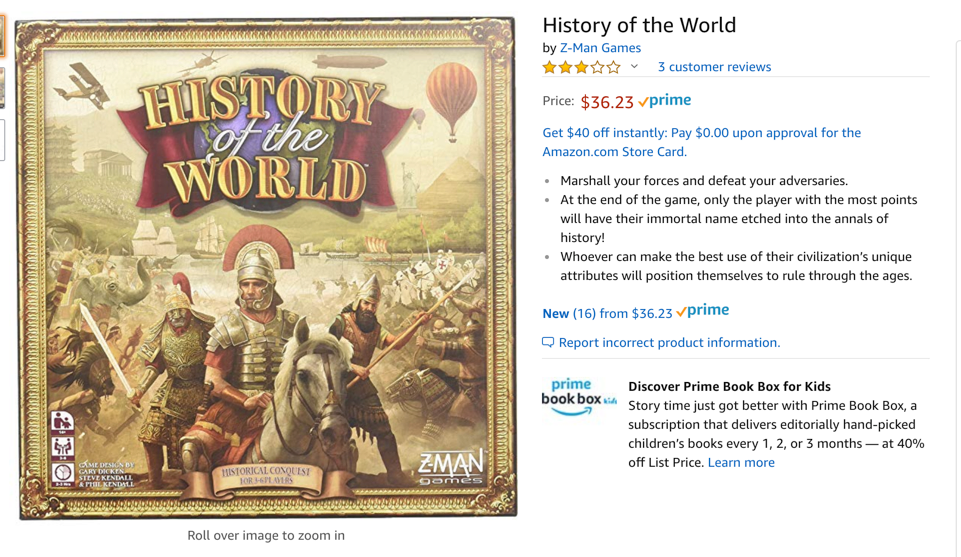The height and width of the screenshot is (557, 961).
Task: Open the 3 customer reviews link
Action: click(714, 67)
